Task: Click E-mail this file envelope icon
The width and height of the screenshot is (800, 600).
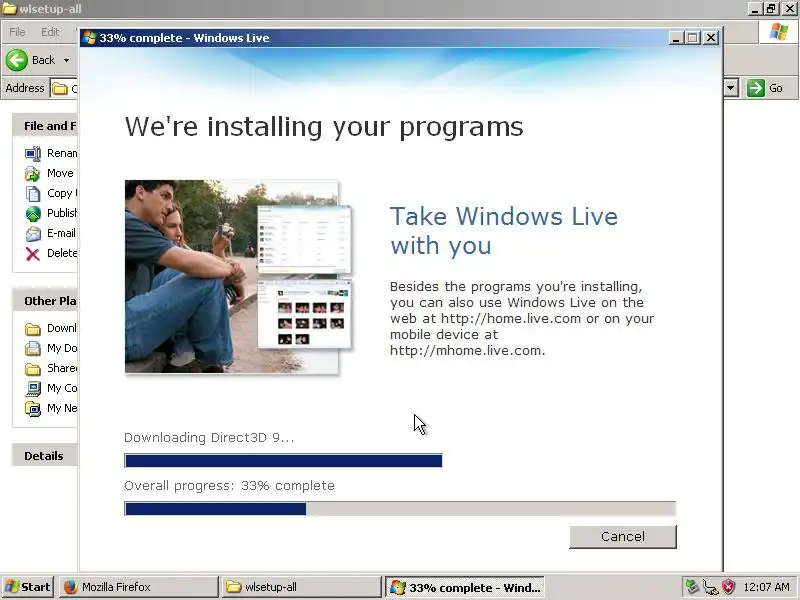Action: pos(33,233)
